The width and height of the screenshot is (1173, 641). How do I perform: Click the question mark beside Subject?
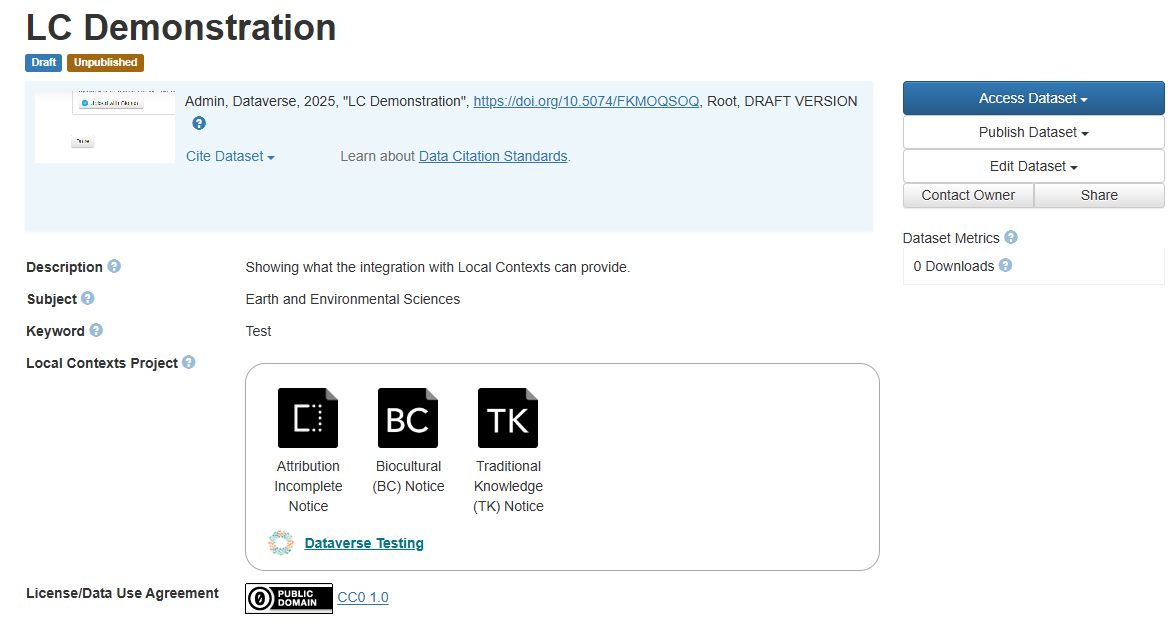click(x=86, y=298)
